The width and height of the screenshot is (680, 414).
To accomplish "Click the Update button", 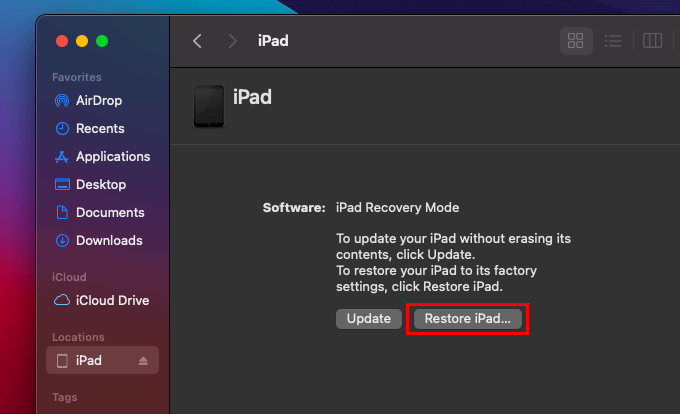I will coord(369,319).
